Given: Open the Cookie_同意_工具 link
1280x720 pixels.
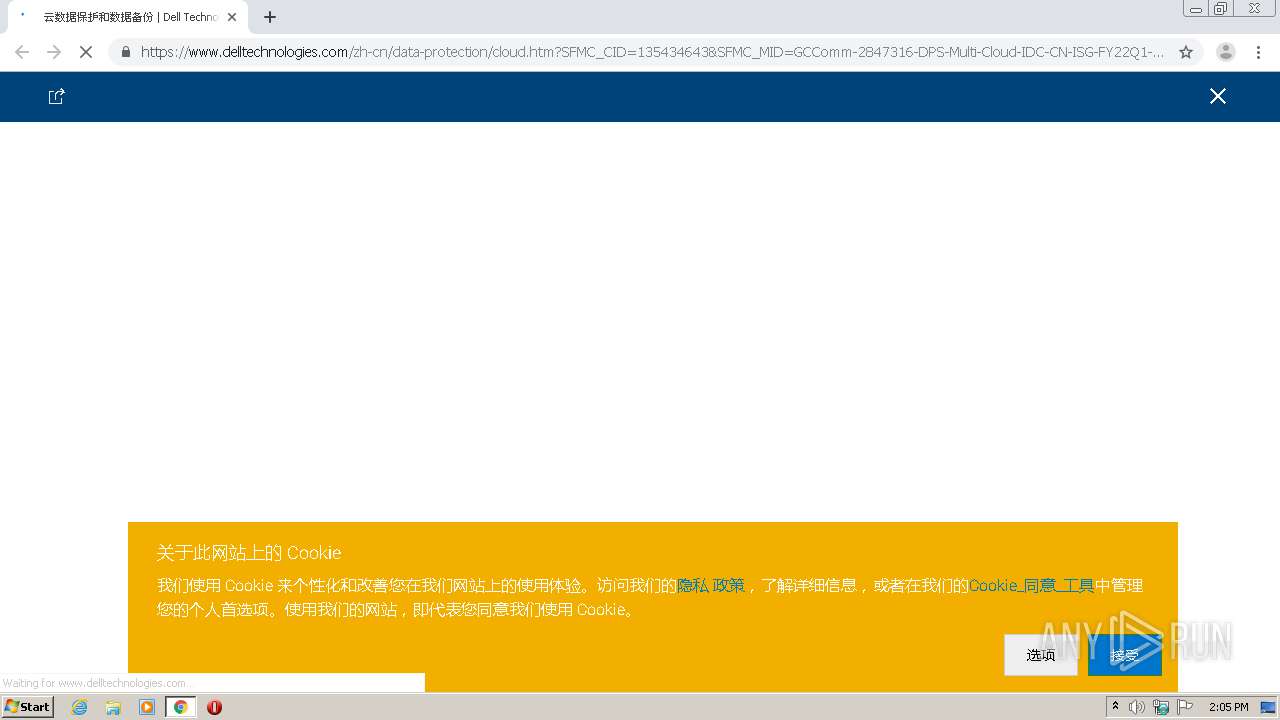Looking at the screenshot, I should tap(1031, 585).
